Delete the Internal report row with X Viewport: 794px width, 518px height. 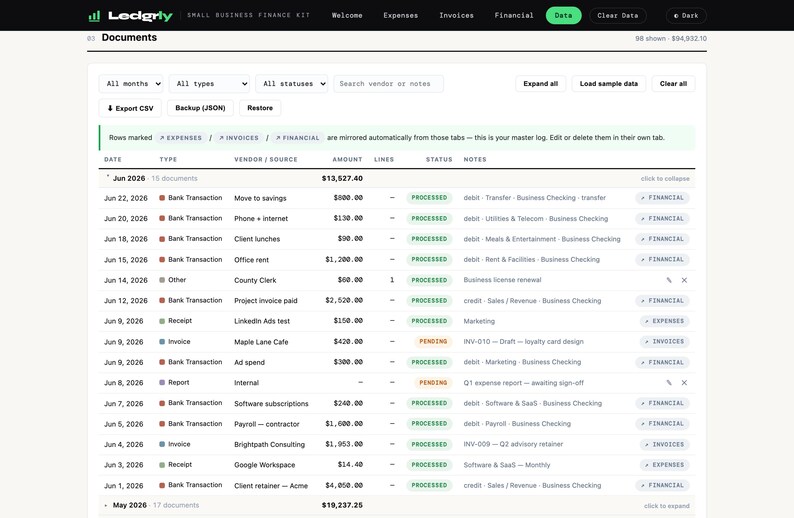tap(684, 383)
